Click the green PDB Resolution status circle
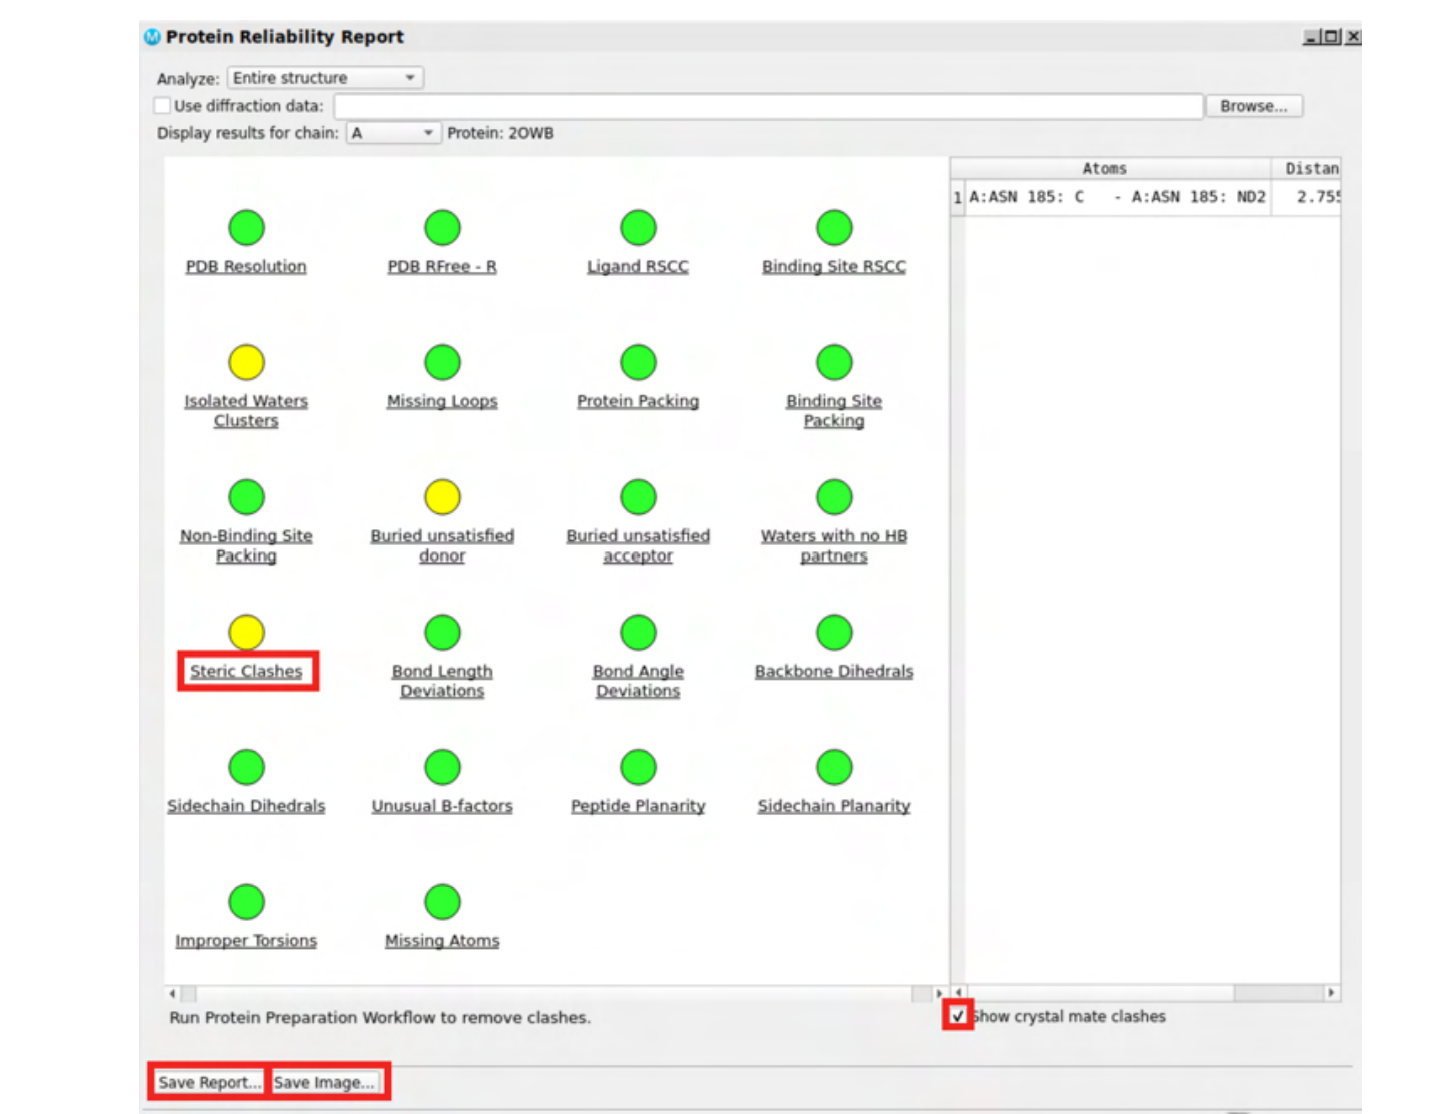 (x=246, y=228)
